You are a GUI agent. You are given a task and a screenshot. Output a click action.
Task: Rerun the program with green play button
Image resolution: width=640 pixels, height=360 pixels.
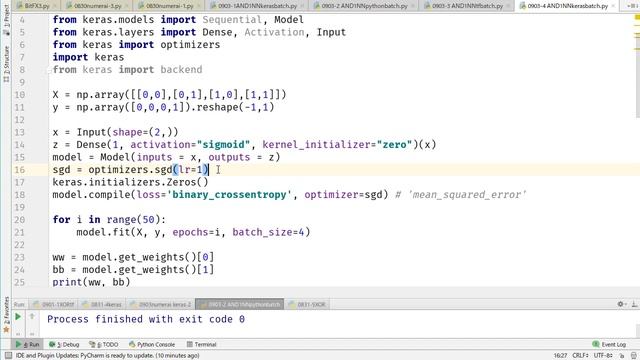18,316
